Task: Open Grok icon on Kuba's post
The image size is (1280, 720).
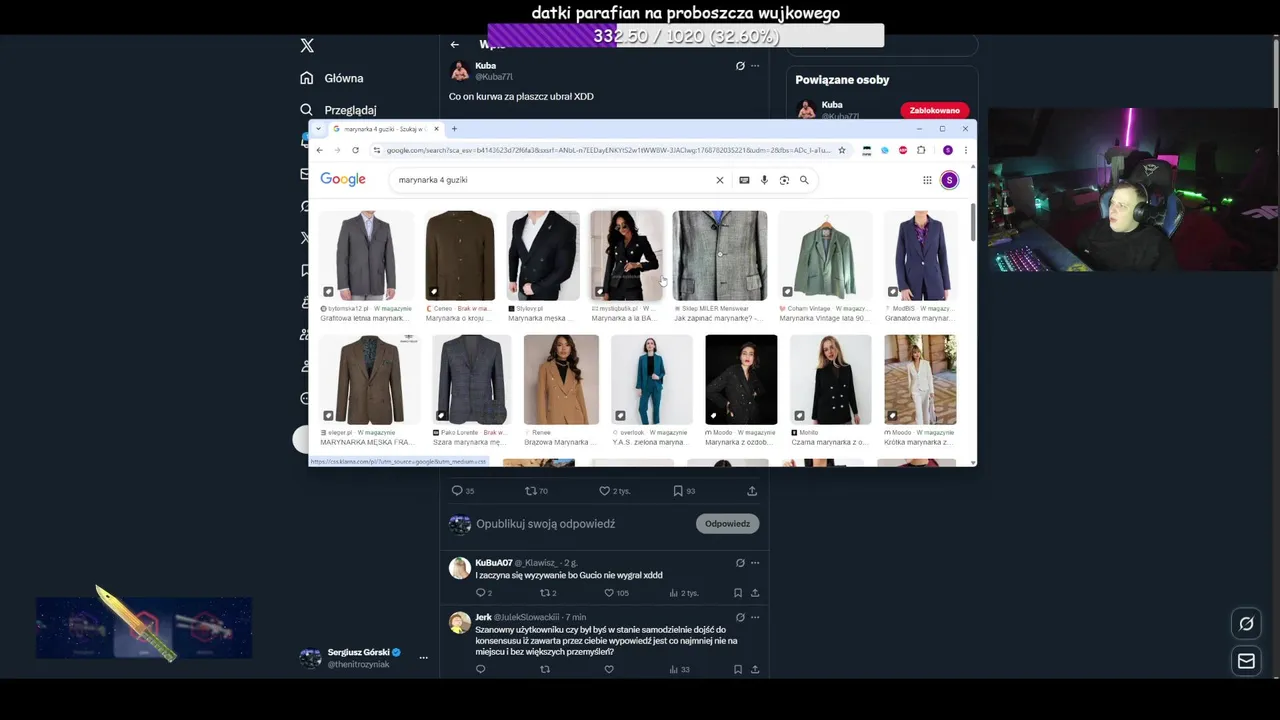Action: point(740,66)
